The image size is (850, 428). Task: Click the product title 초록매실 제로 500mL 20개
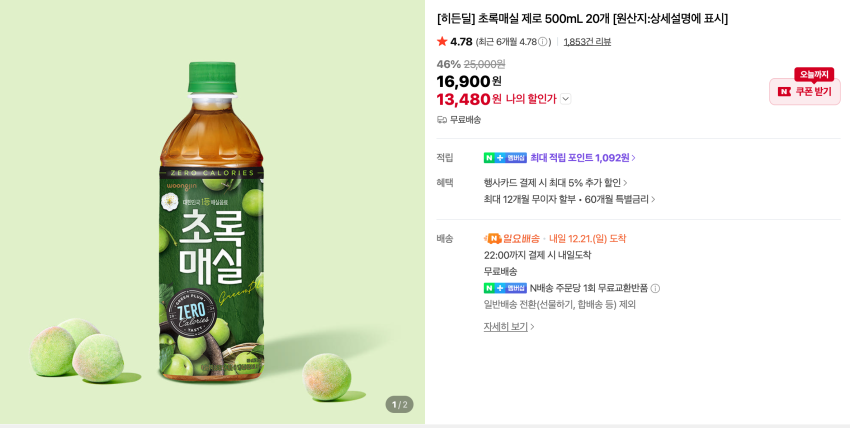tap(582, 18)
